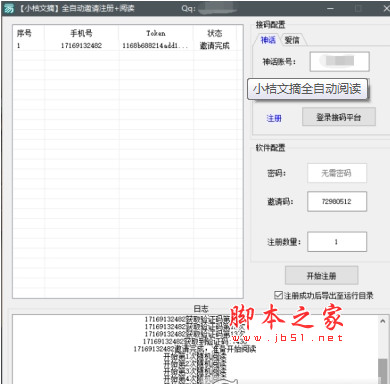Click the app icon in title bar
This screenshot has width=390, height=384.
(9, 8)
